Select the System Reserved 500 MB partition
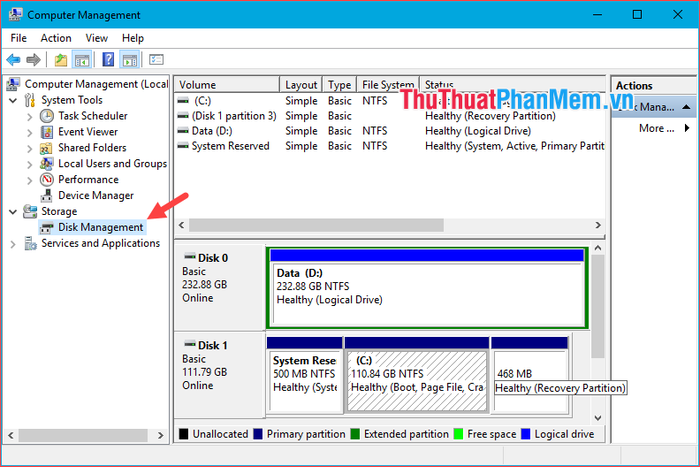Screen dimensions: 700x467 coord(304,375)
